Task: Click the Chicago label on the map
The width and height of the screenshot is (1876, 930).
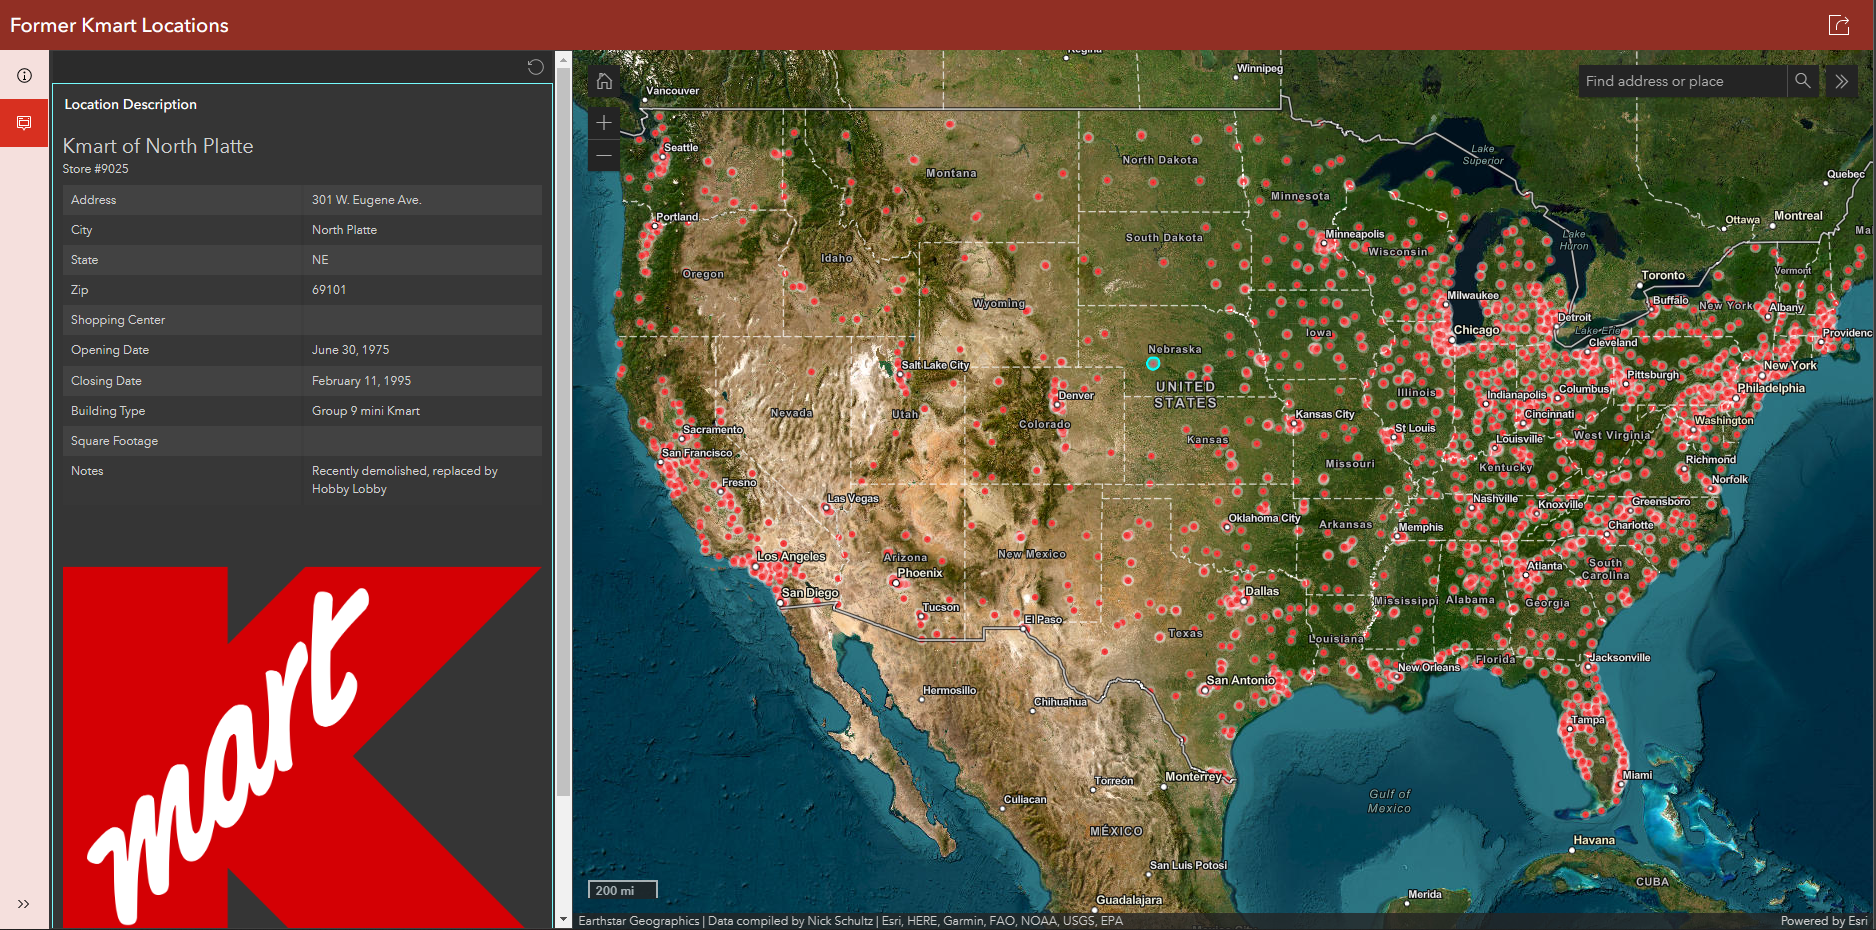Action: tap(1476, 330)
